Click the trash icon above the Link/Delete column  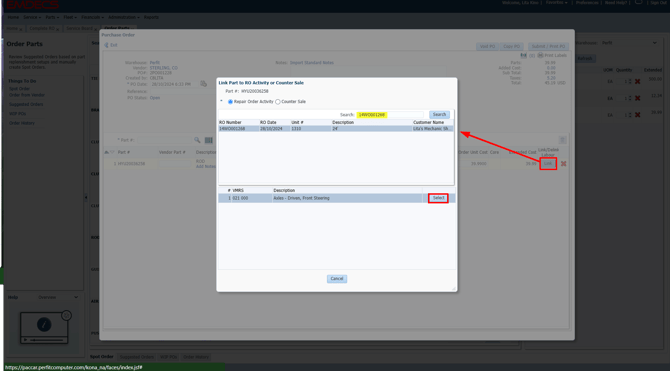562,140
